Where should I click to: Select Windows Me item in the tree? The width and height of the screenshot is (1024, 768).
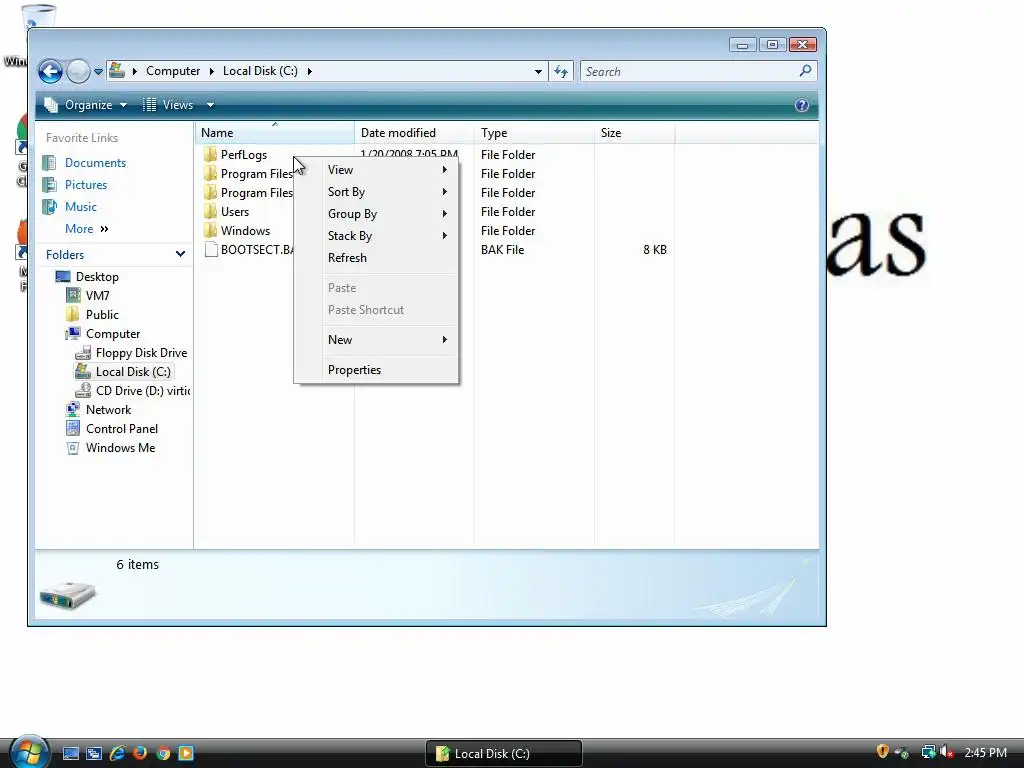120,447
